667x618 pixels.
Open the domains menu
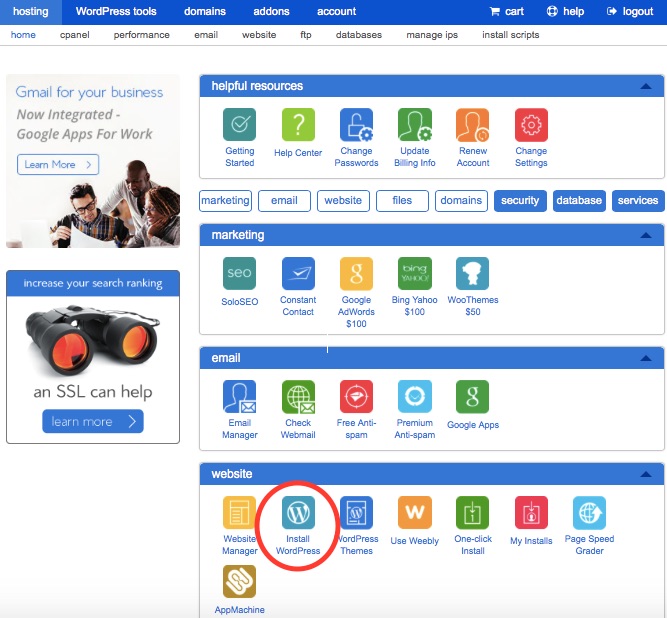[205, 11]
